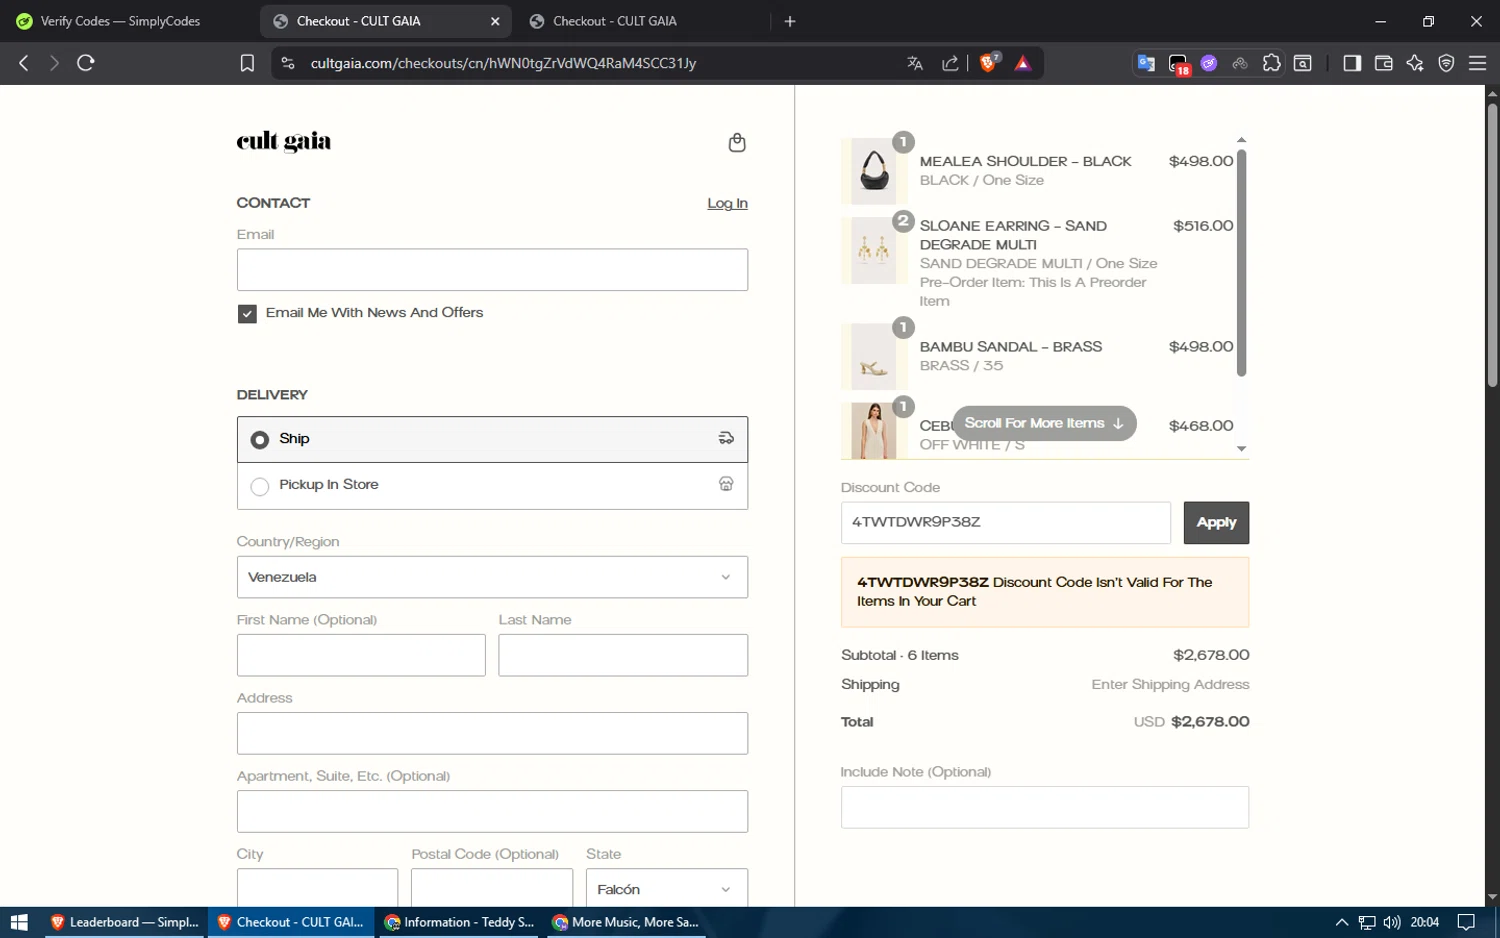Open Information - Teddy S... taskbar item

coord(460,922)
